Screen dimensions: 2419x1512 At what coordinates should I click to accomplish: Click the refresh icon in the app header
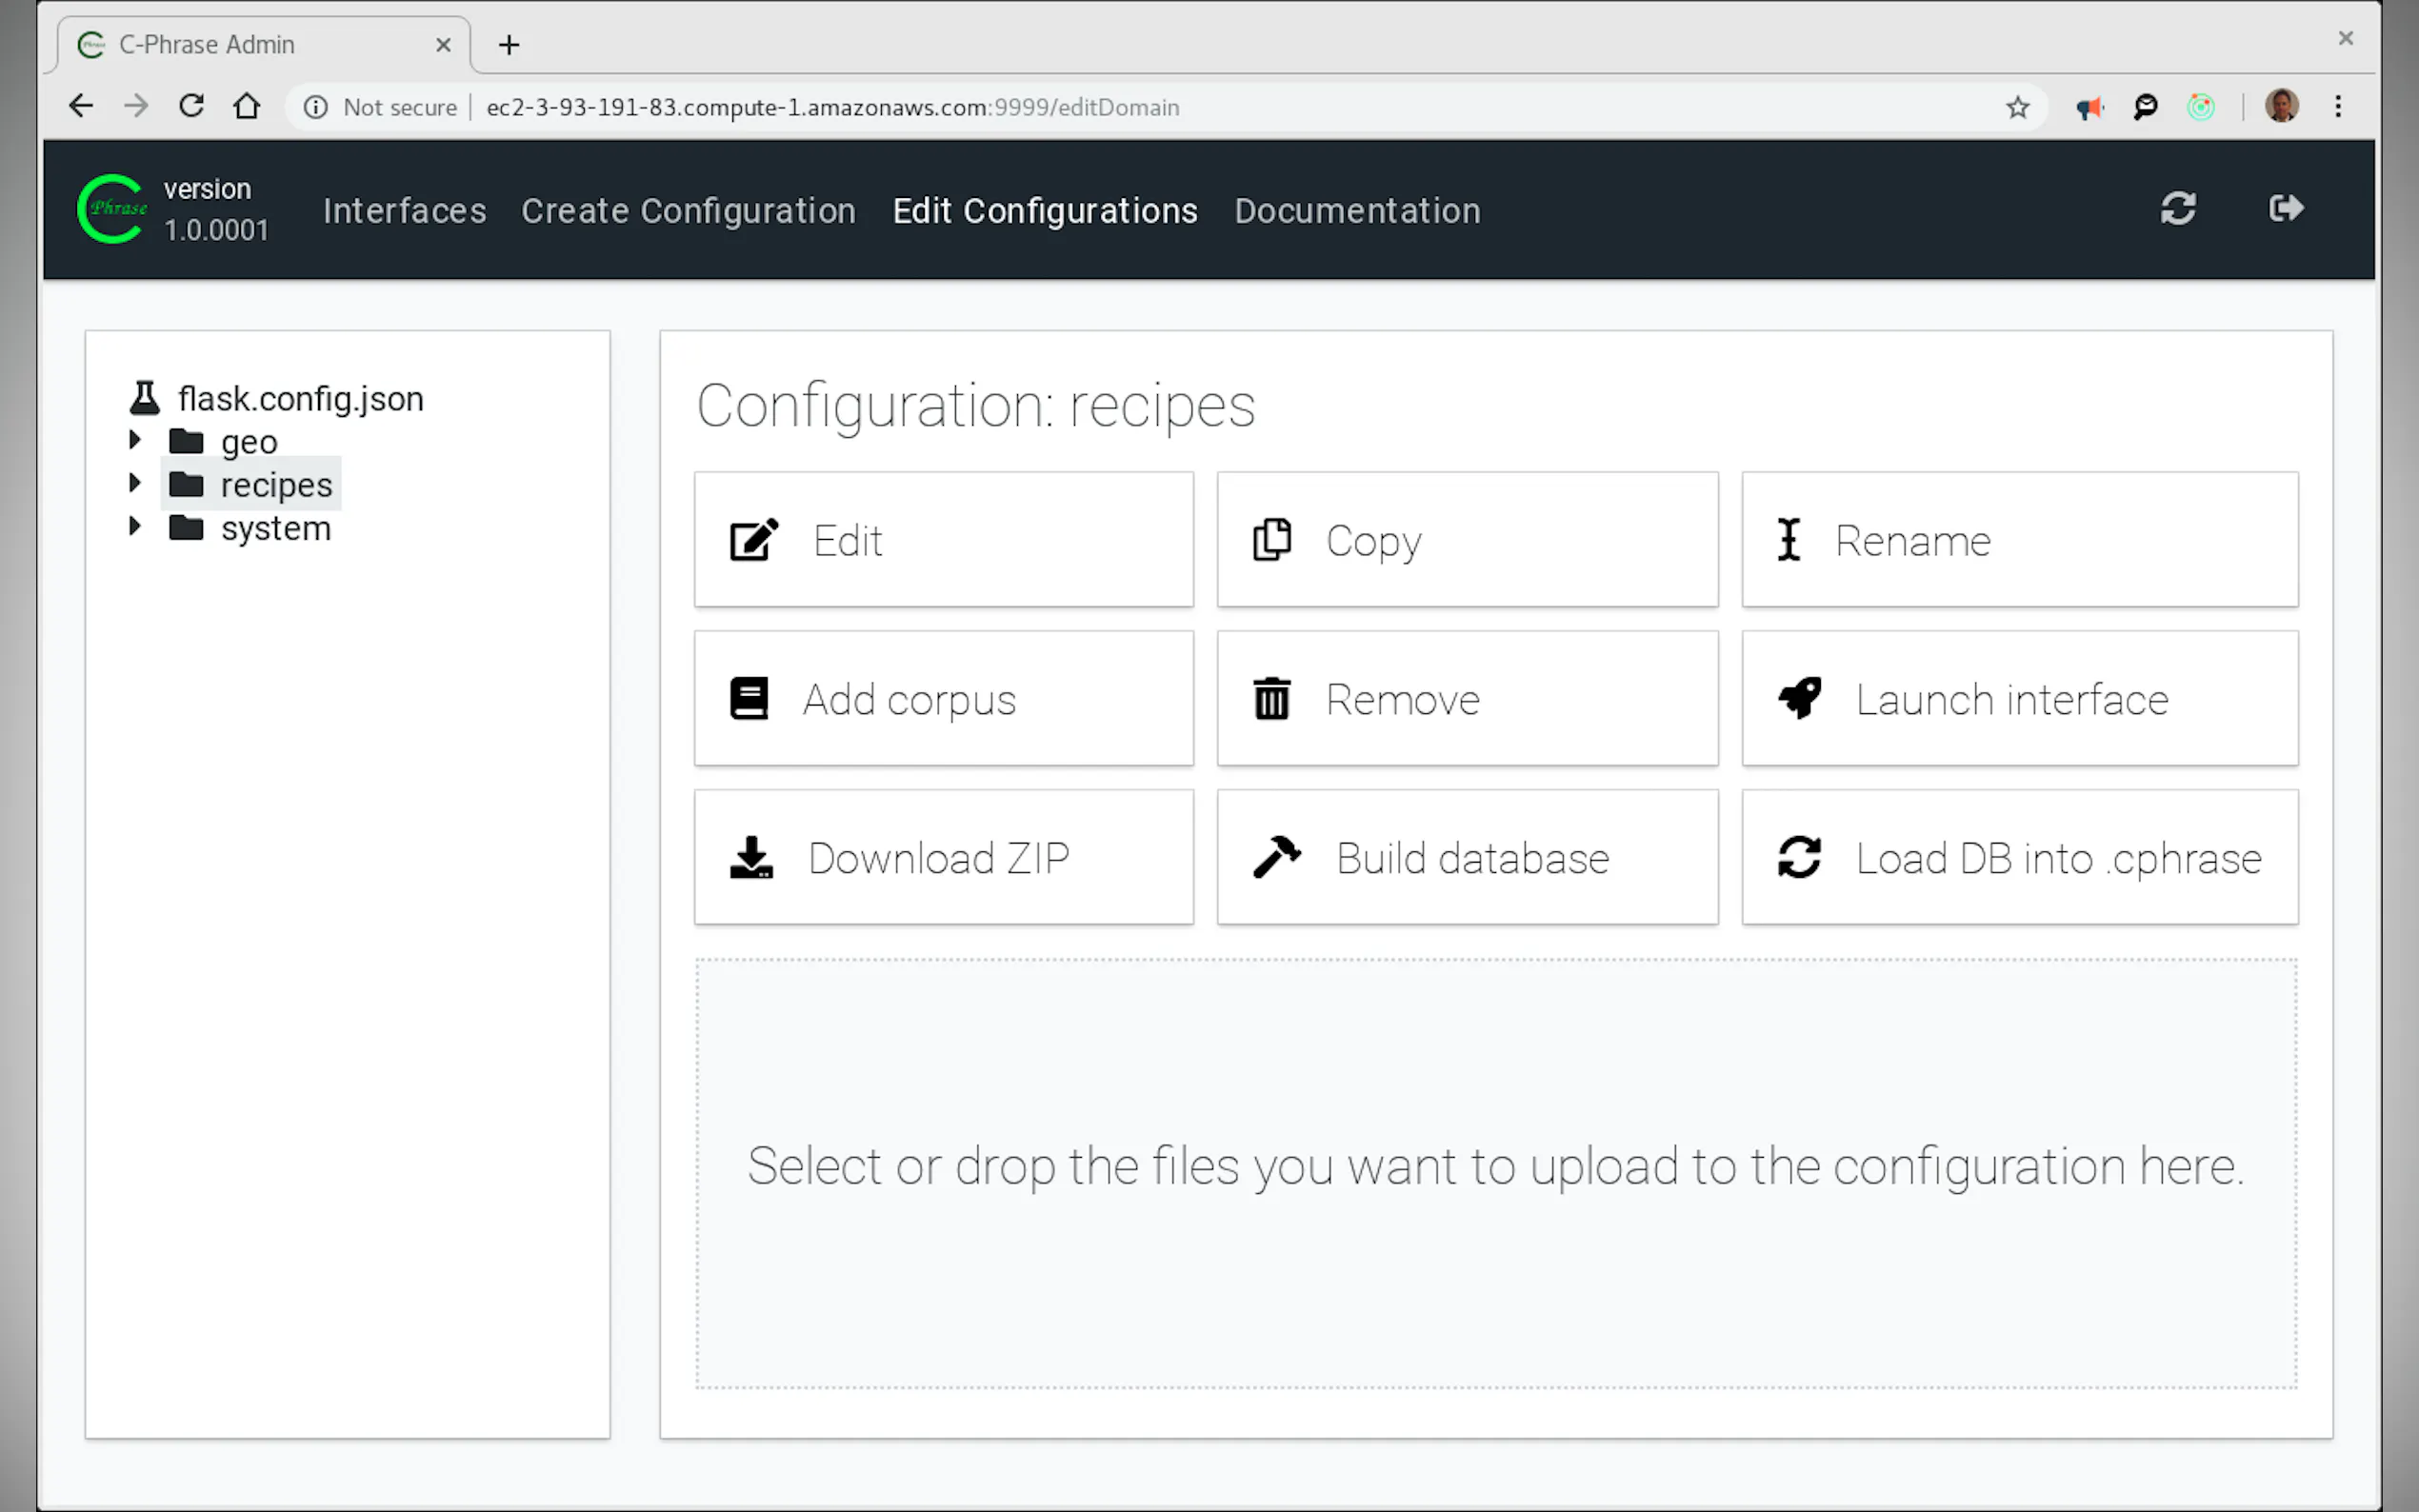(2177, 209)
